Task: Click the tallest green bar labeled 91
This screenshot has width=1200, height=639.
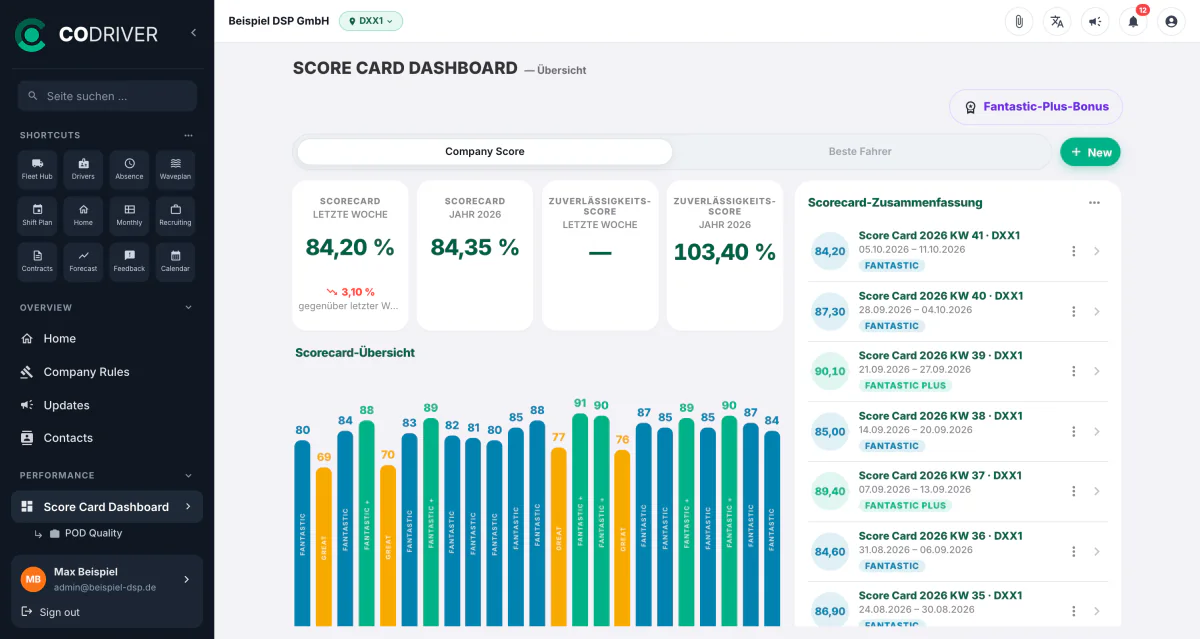Action: (x=580, y=520)
